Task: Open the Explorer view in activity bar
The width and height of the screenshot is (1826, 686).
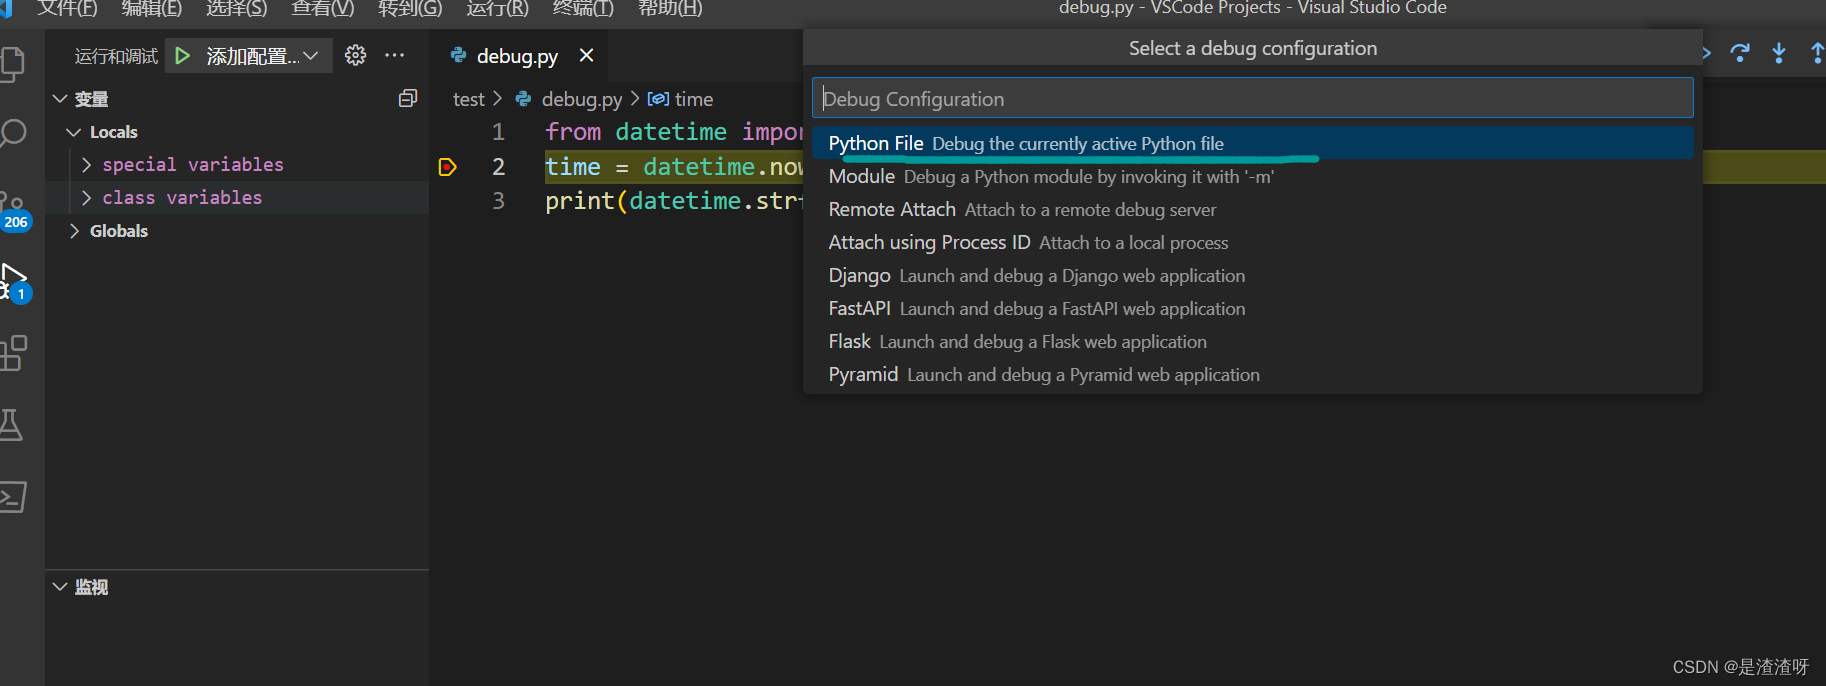Action: pos(13,64)
